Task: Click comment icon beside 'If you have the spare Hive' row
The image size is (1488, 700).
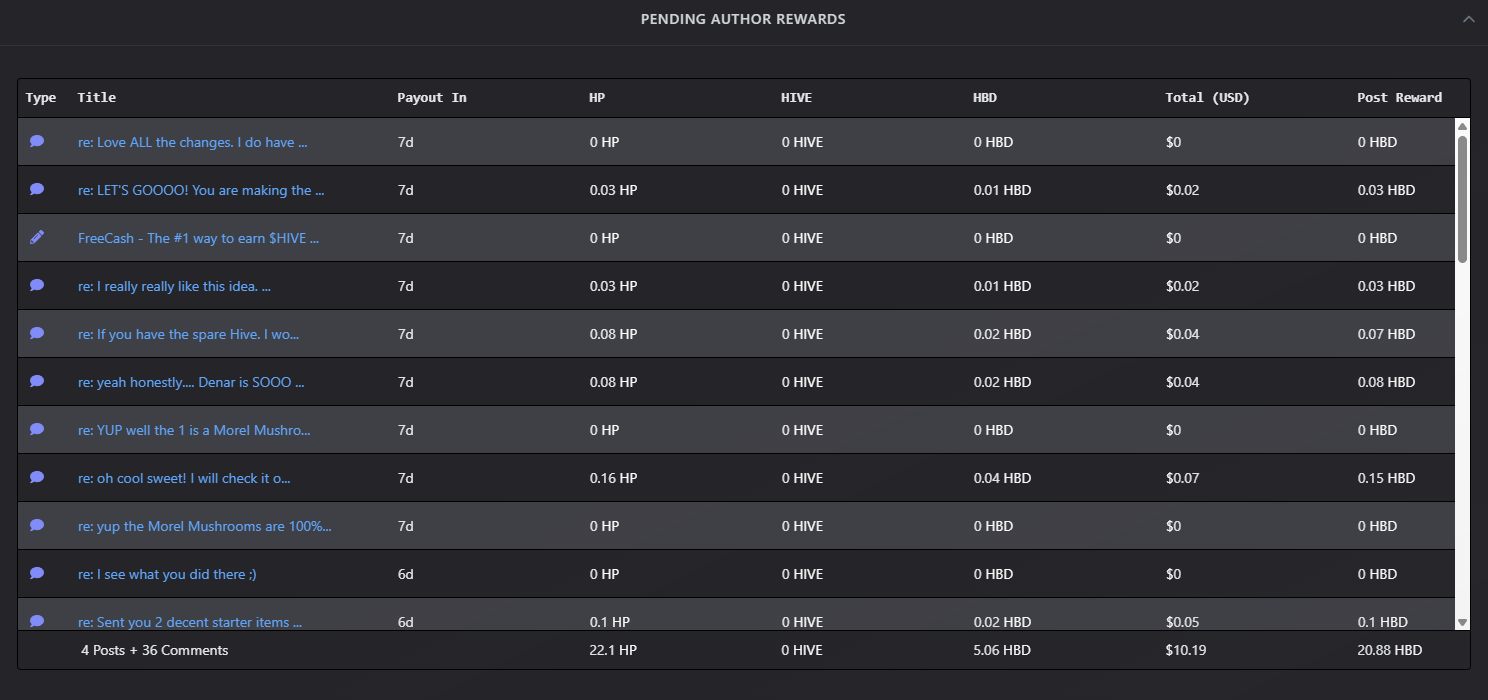Action: 37,333
